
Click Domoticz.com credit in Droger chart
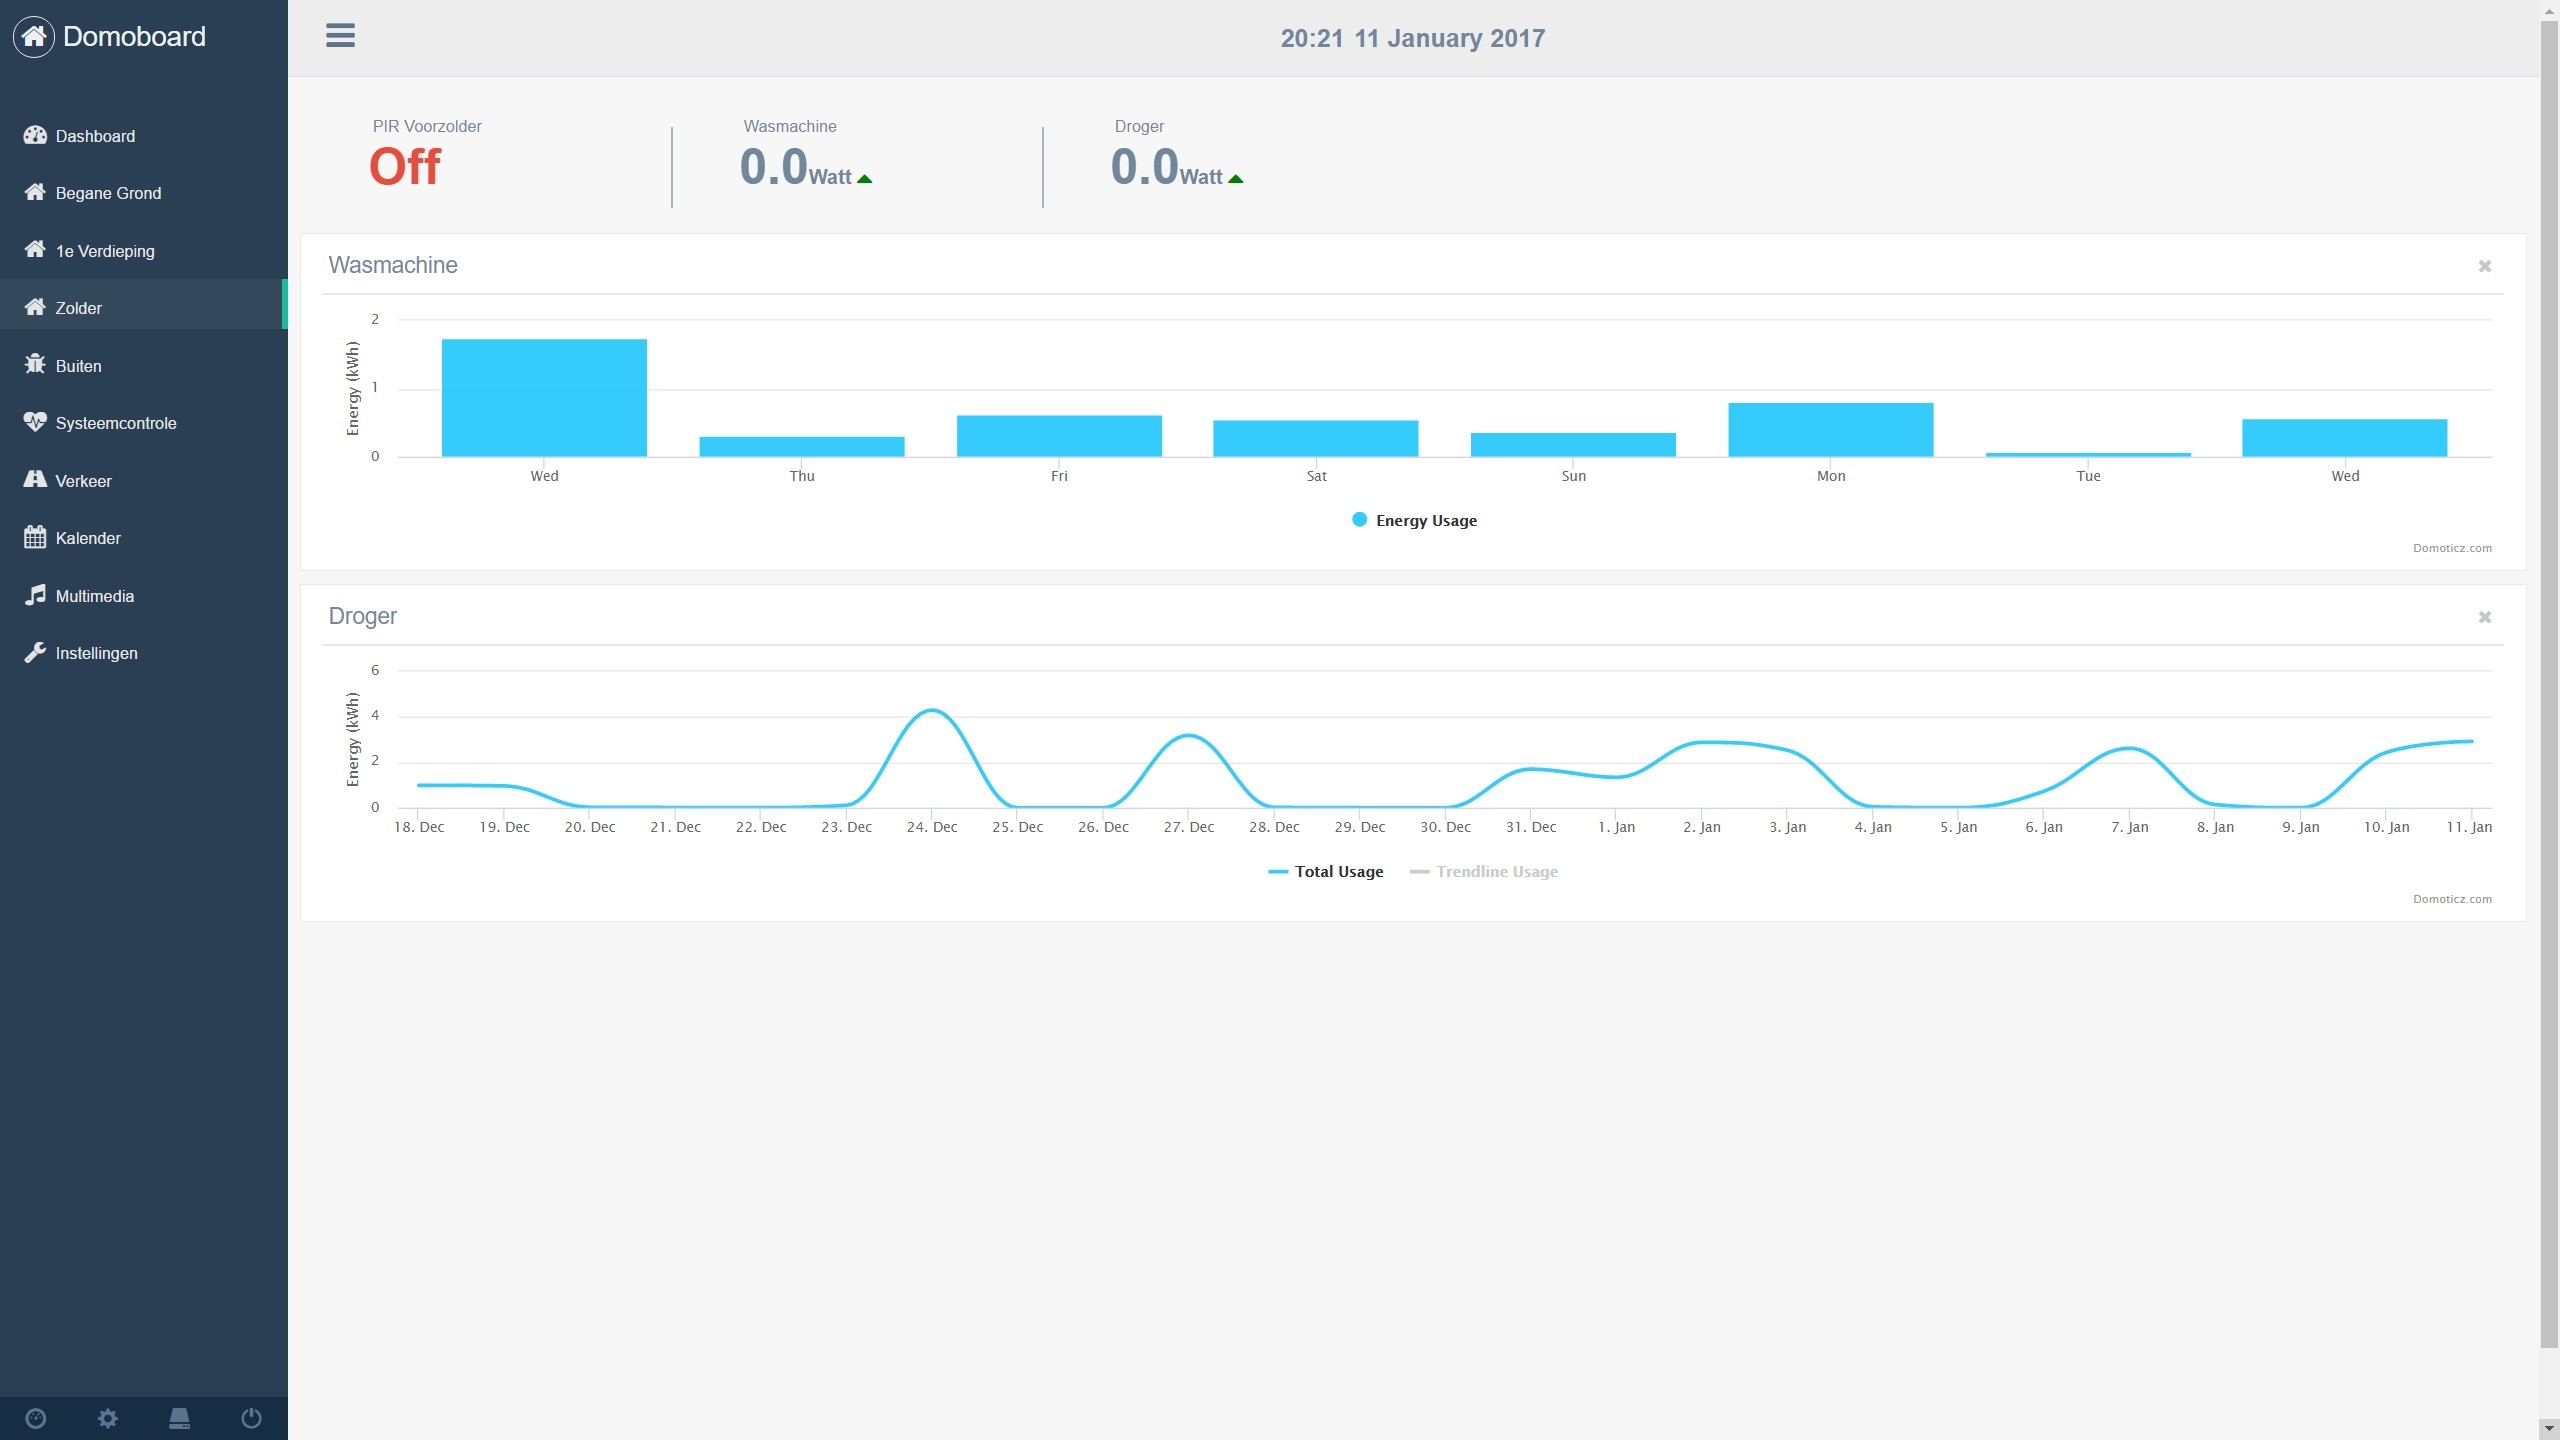2452,899
